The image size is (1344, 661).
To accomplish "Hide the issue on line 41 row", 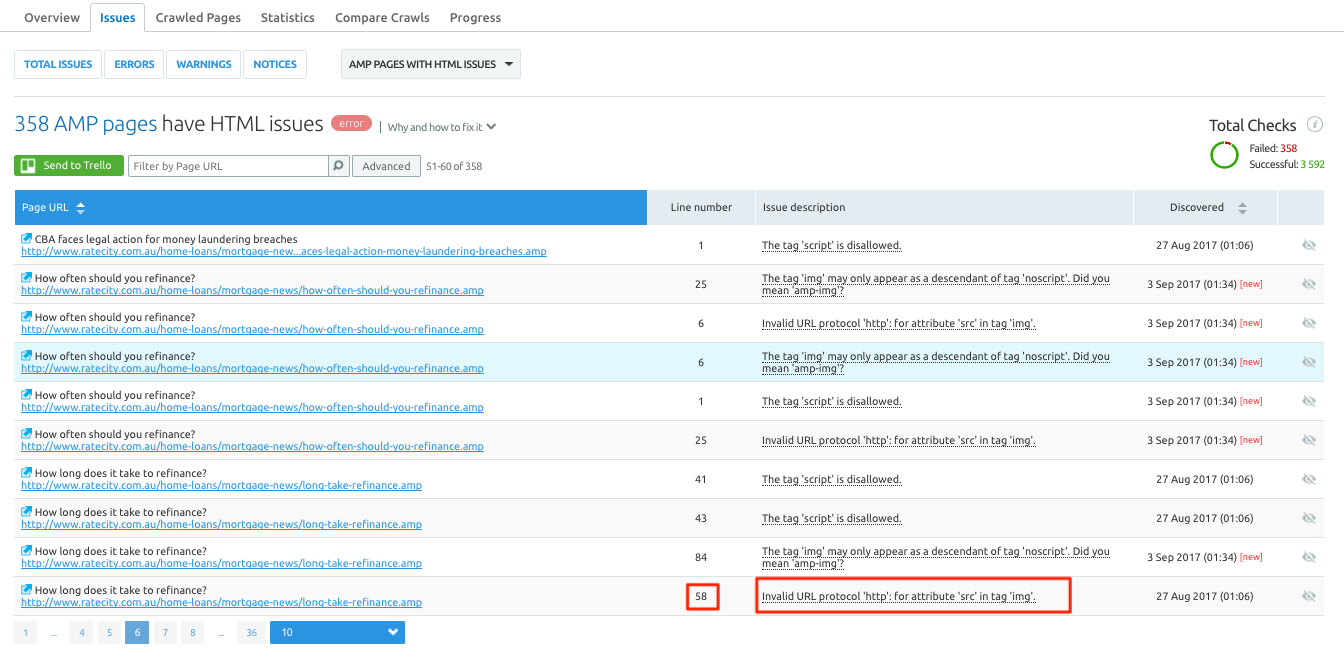I will coord(1309,479).
